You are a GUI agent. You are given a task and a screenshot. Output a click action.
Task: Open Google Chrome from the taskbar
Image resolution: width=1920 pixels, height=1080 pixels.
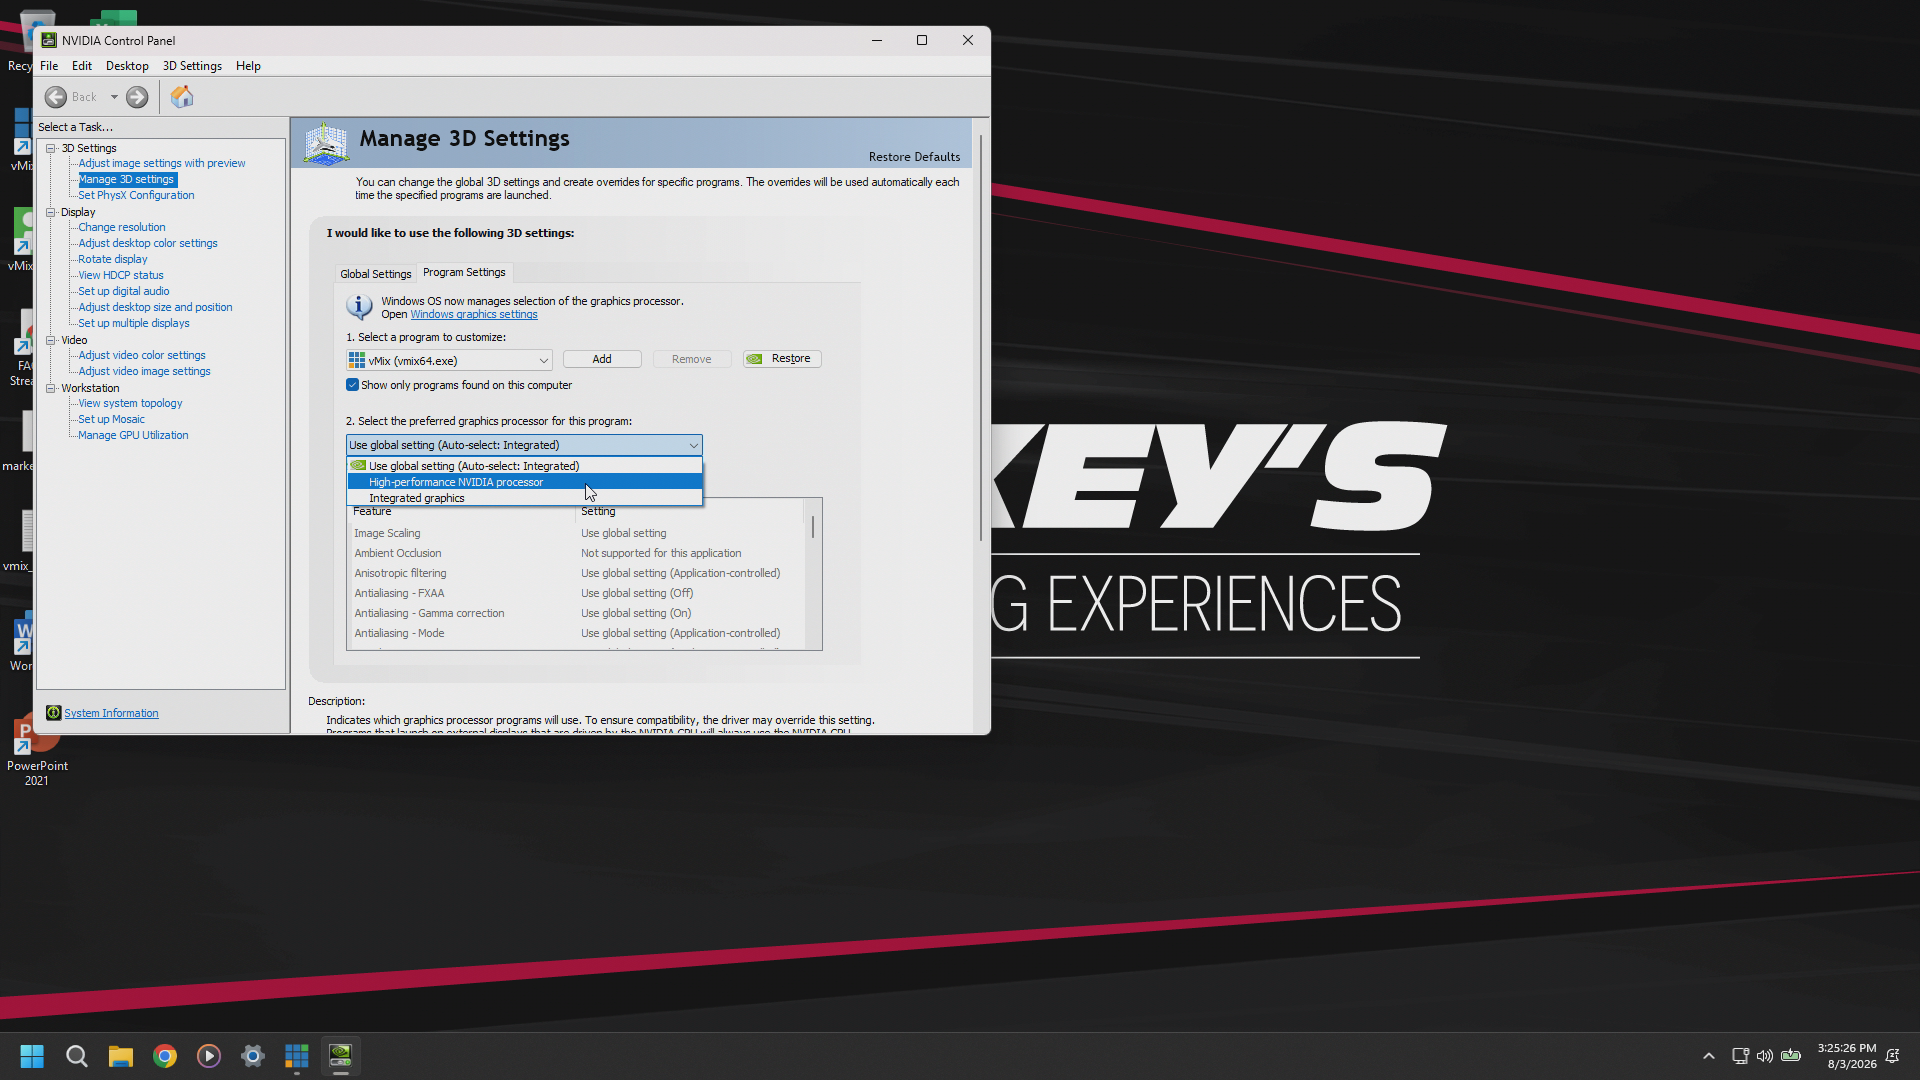(x=165, y=1056)
